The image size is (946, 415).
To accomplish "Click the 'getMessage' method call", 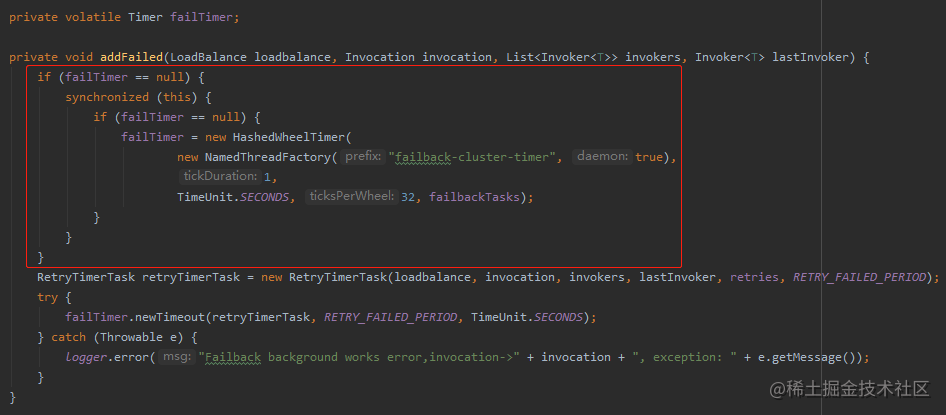I will pyautogui.click(x=807, y=357).
